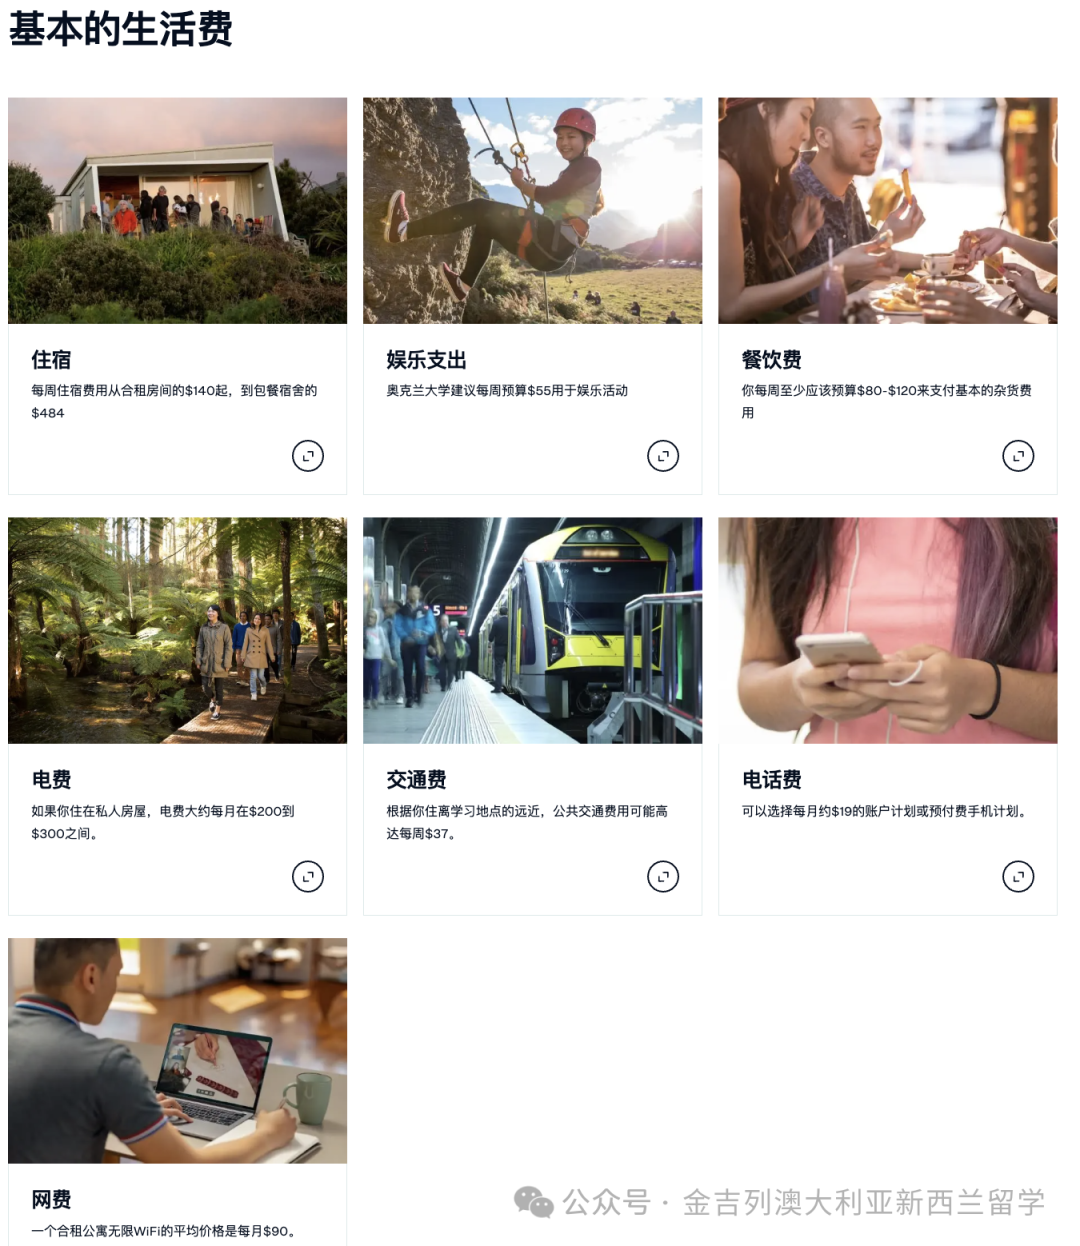Select the 网费 card title

(51, 1200)
